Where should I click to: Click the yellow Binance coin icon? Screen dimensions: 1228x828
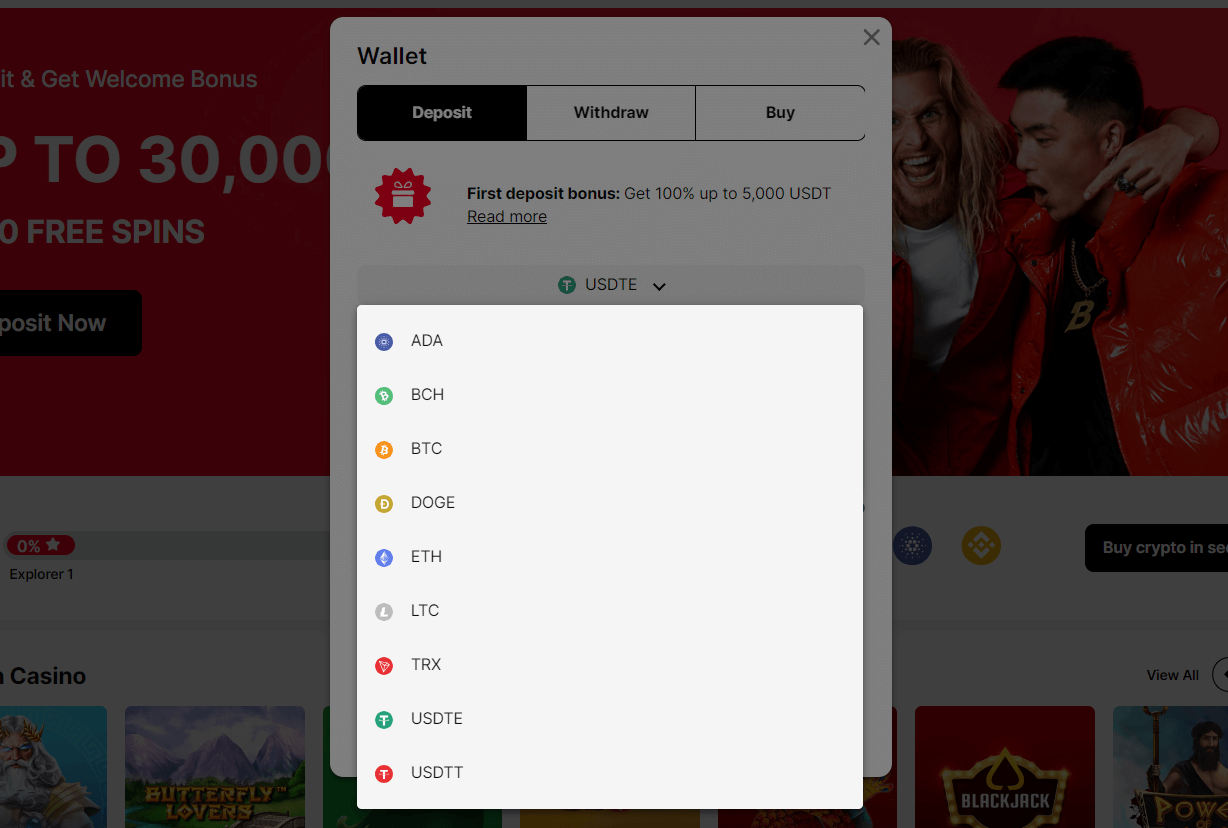[981, 546]
